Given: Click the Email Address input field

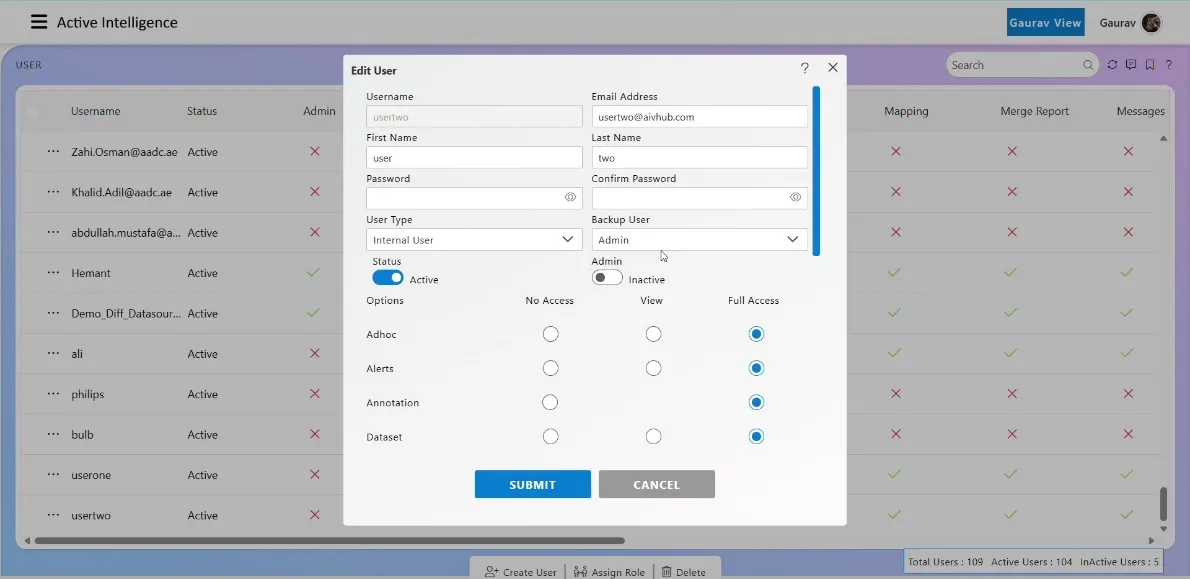Looking at the screenshot, I should click(x=699, y=117).
